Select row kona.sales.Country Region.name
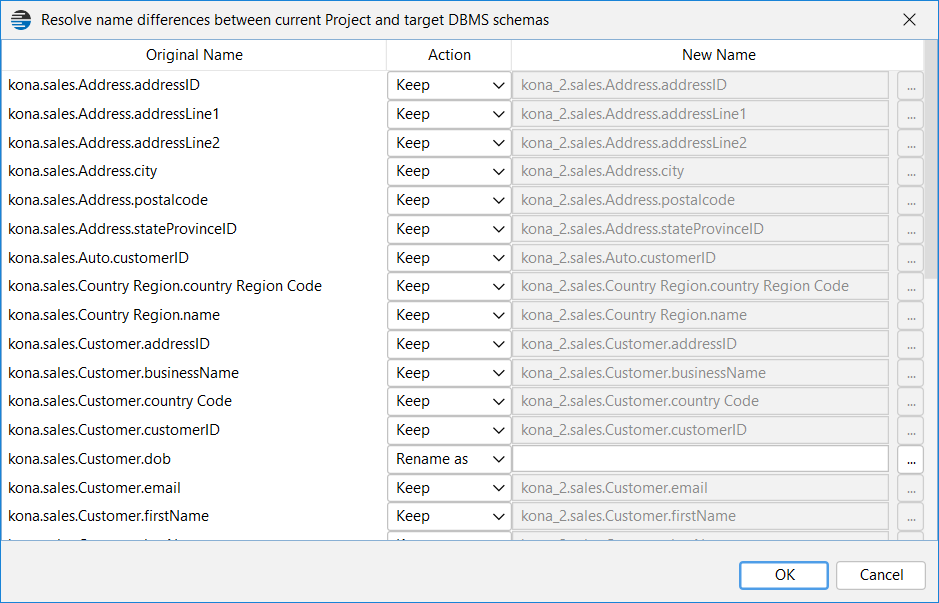 [x=114, y=315]
